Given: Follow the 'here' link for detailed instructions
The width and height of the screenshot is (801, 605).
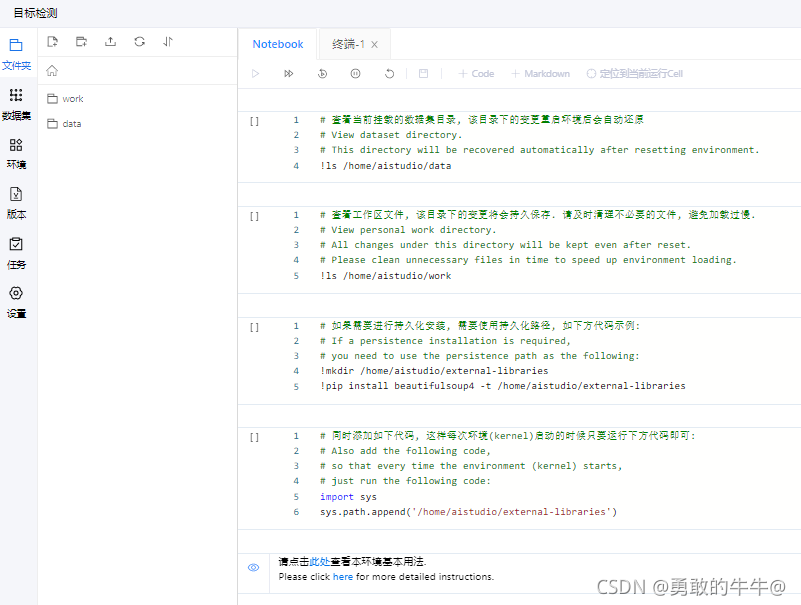Looking at the screenshot, I should (x=343, y=576).
